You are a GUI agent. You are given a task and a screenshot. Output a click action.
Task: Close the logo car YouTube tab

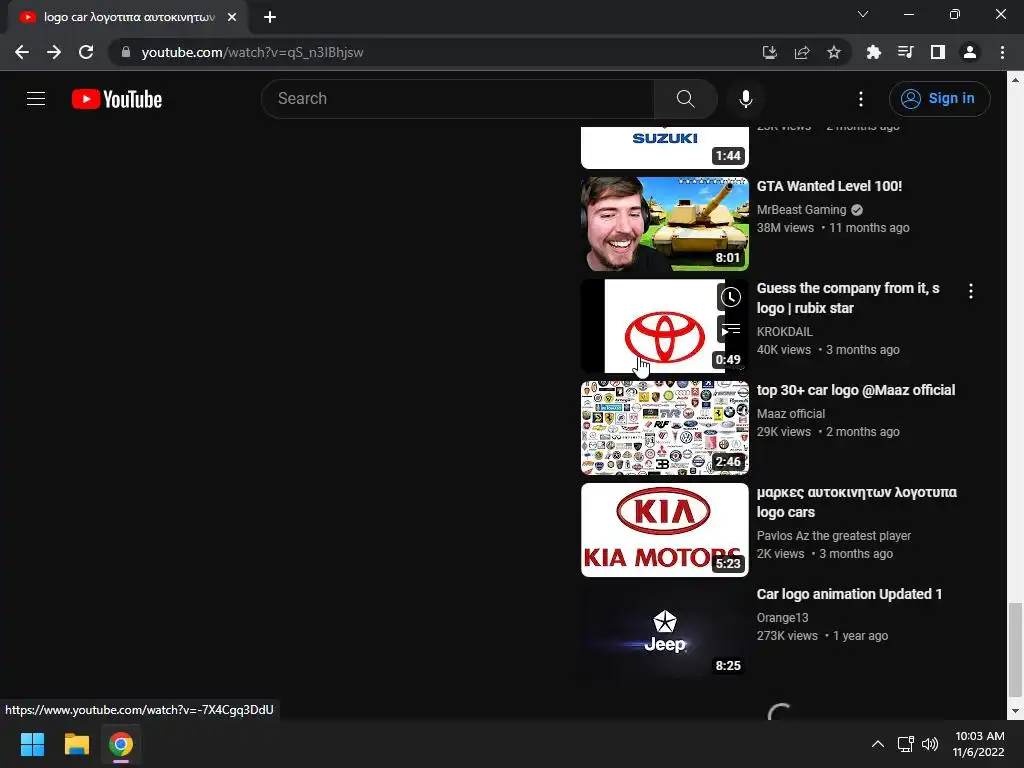point(232,17)
